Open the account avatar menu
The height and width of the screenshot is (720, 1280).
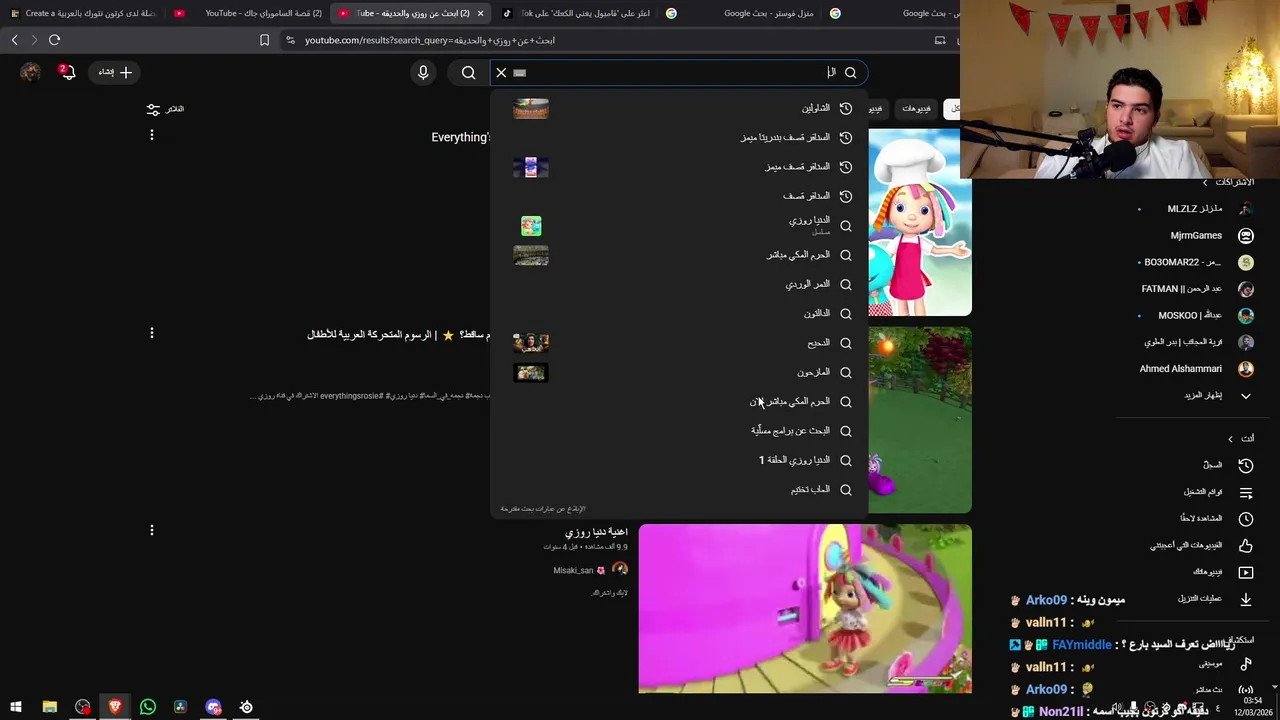[x=31, y=72]
